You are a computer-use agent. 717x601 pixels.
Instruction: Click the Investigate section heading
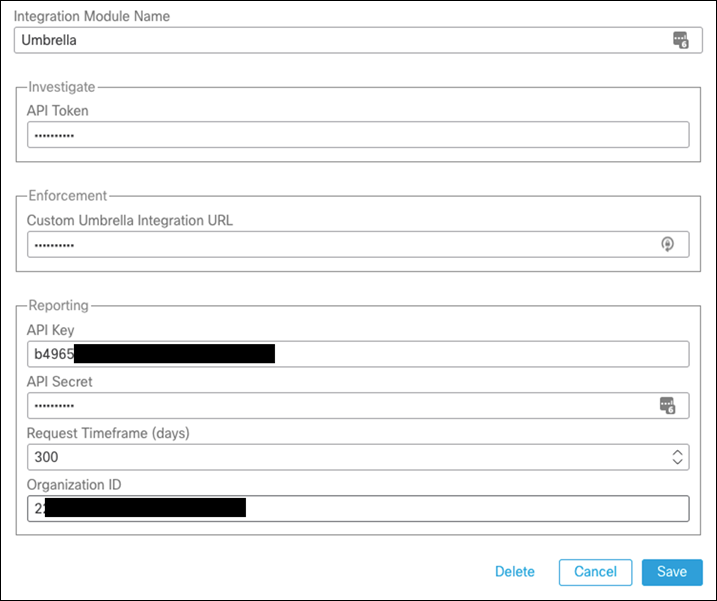point(62,87)
